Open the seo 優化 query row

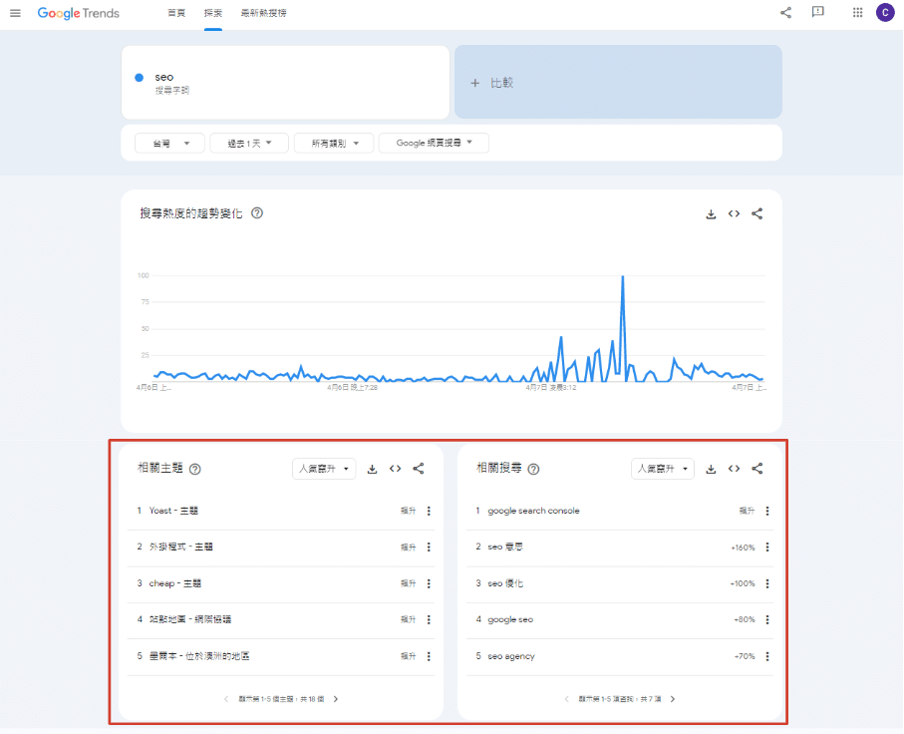[x=620, y=584]
